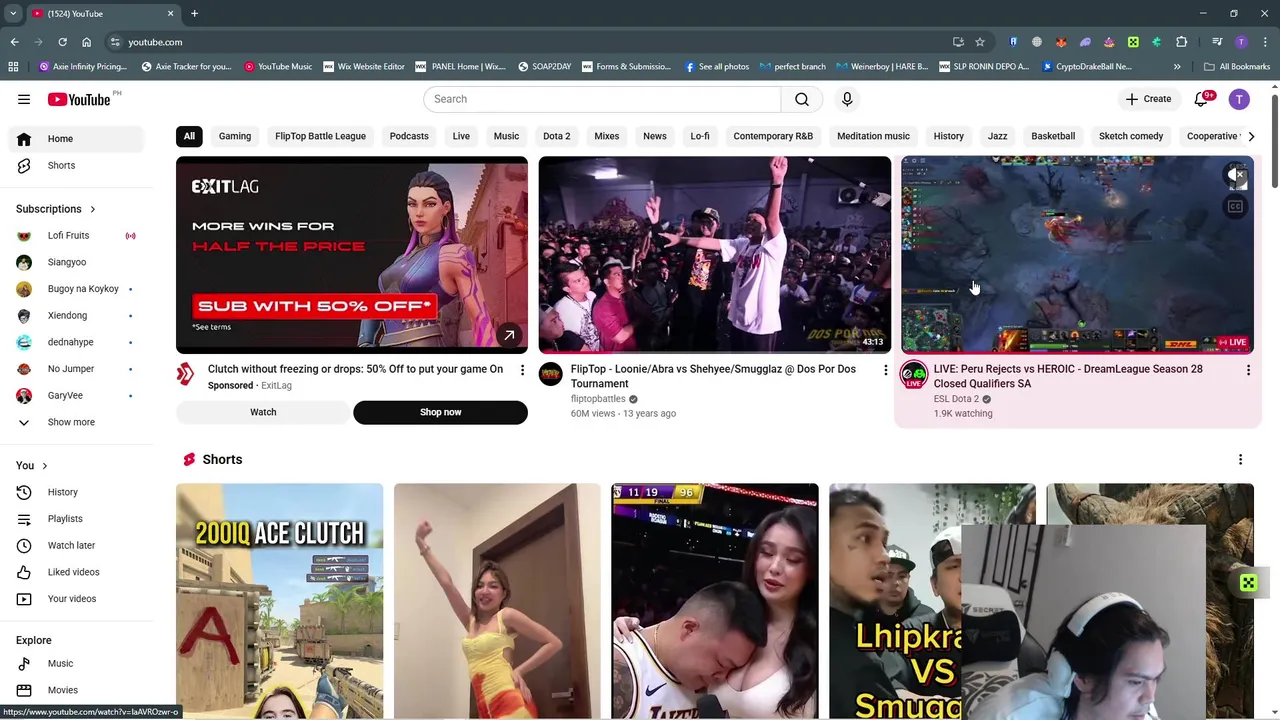
Task: Expand the You section chevron
Action: [x=44, y=466]
